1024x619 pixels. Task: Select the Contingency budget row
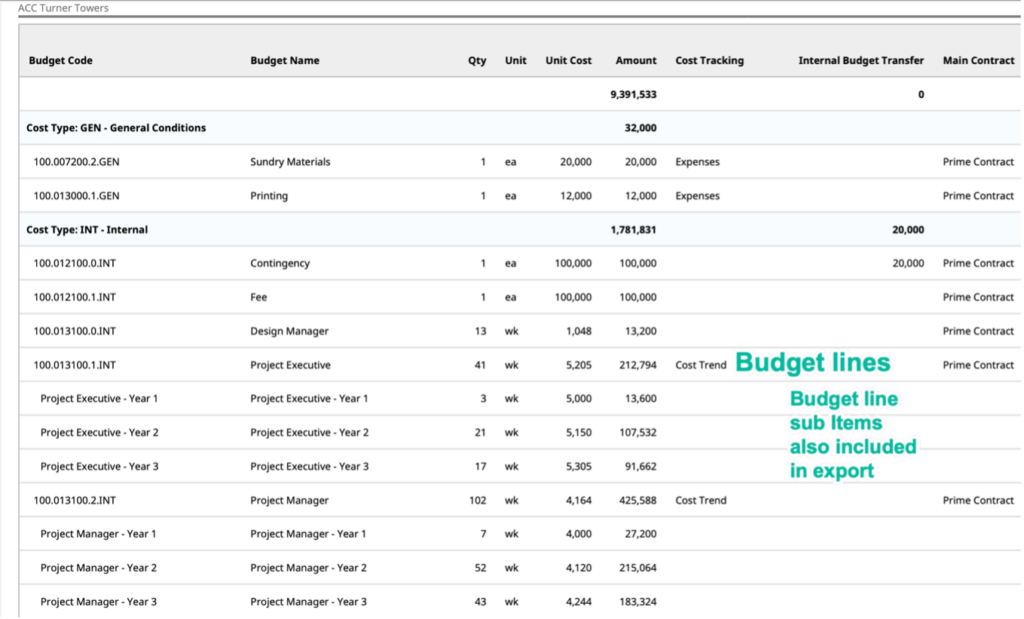(x=520, y=263)
